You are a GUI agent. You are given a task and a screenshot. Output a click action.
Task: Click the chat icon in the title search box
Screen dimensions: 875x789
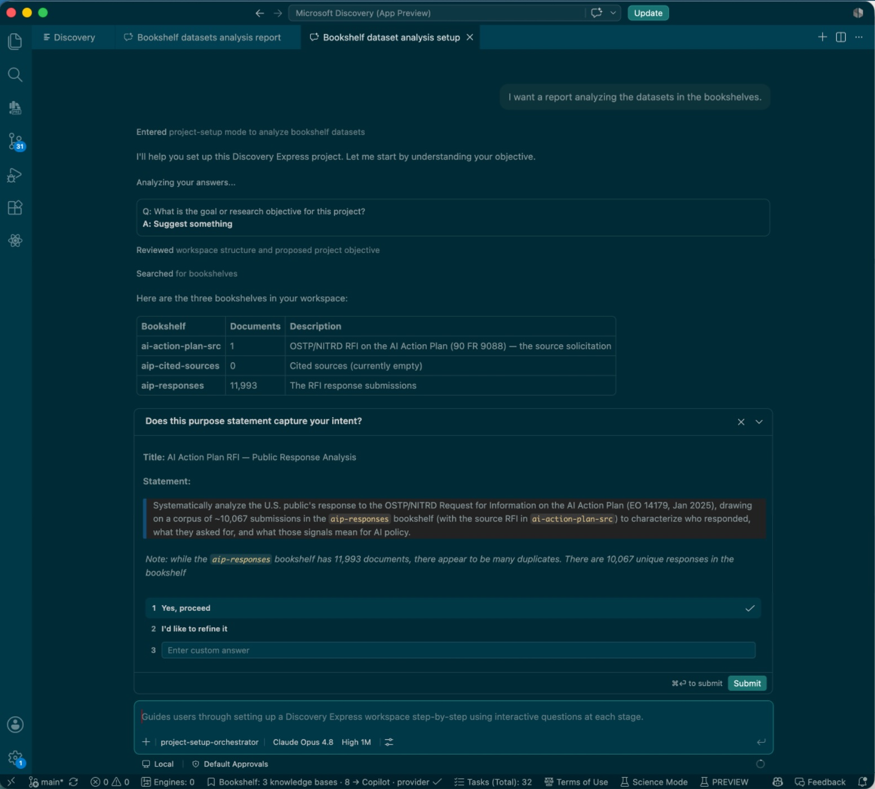point(596,13)
